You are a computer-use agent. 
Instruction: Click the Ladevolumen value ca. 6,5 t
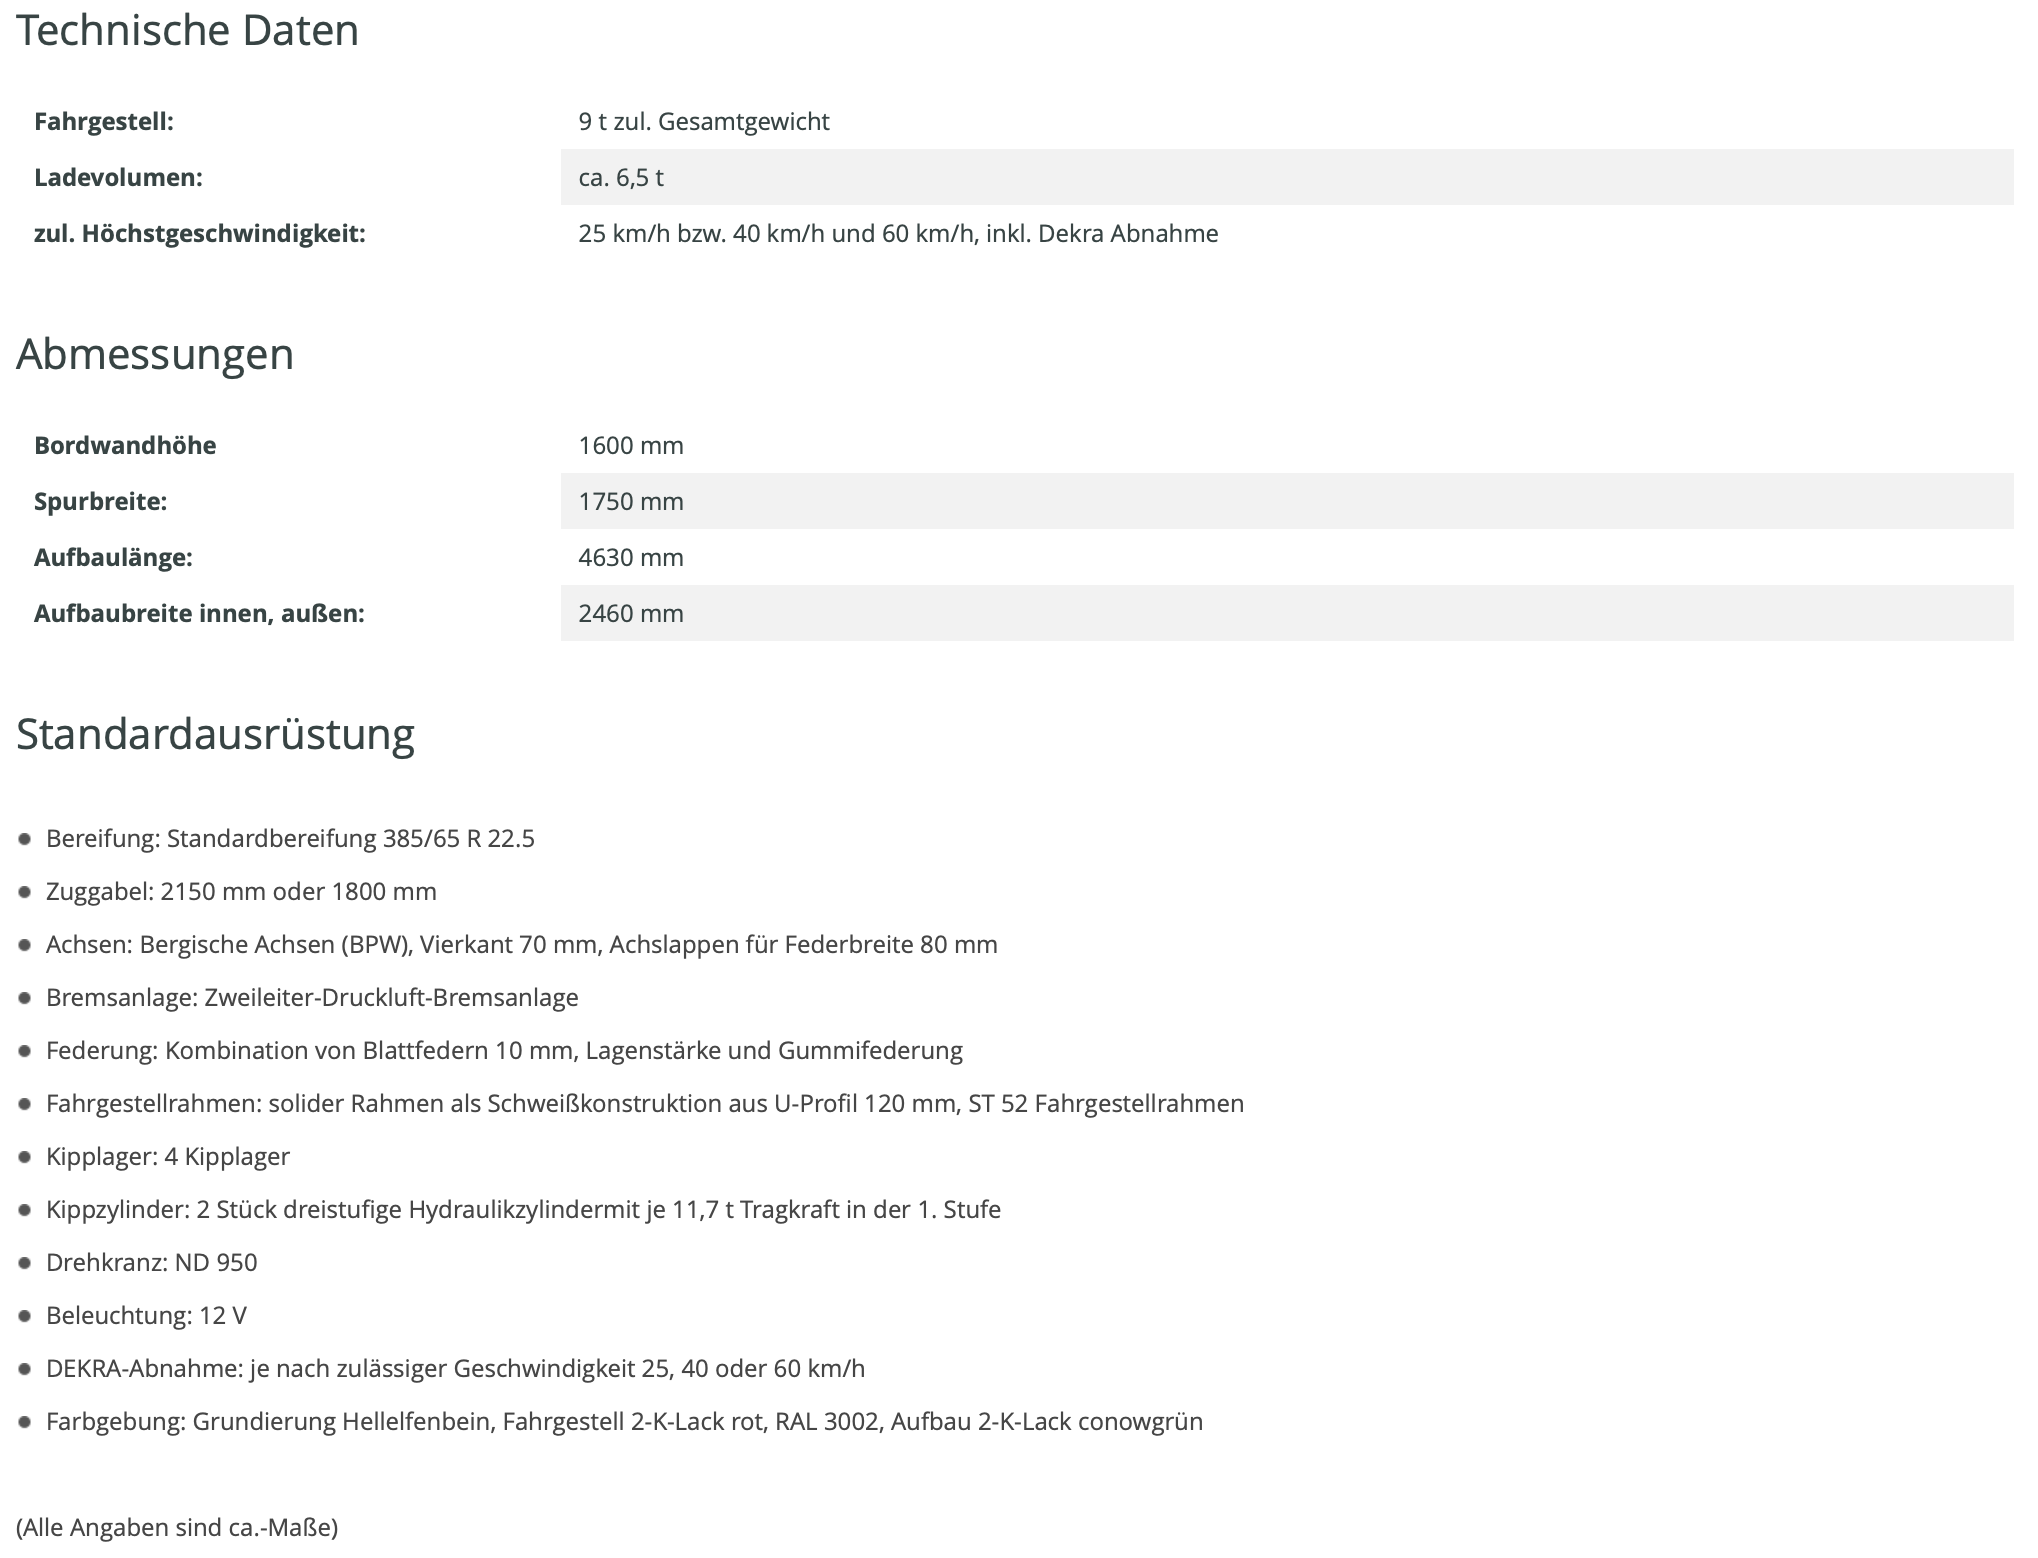pyautogui.click(x=620, y=177)
